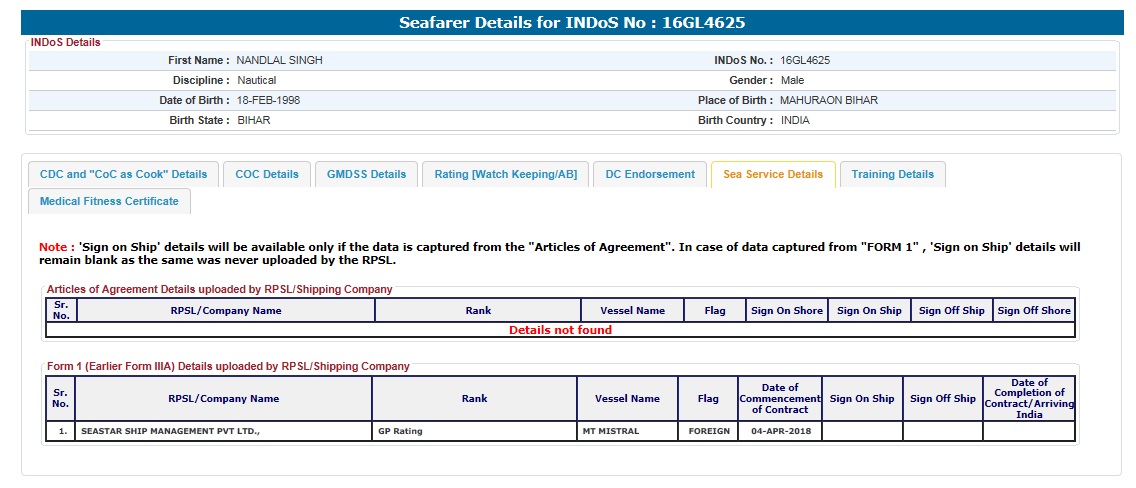The image size is (1136, 488).
Task: Click the INDoS No. value 16GL4625
Action: click(805, 60)
